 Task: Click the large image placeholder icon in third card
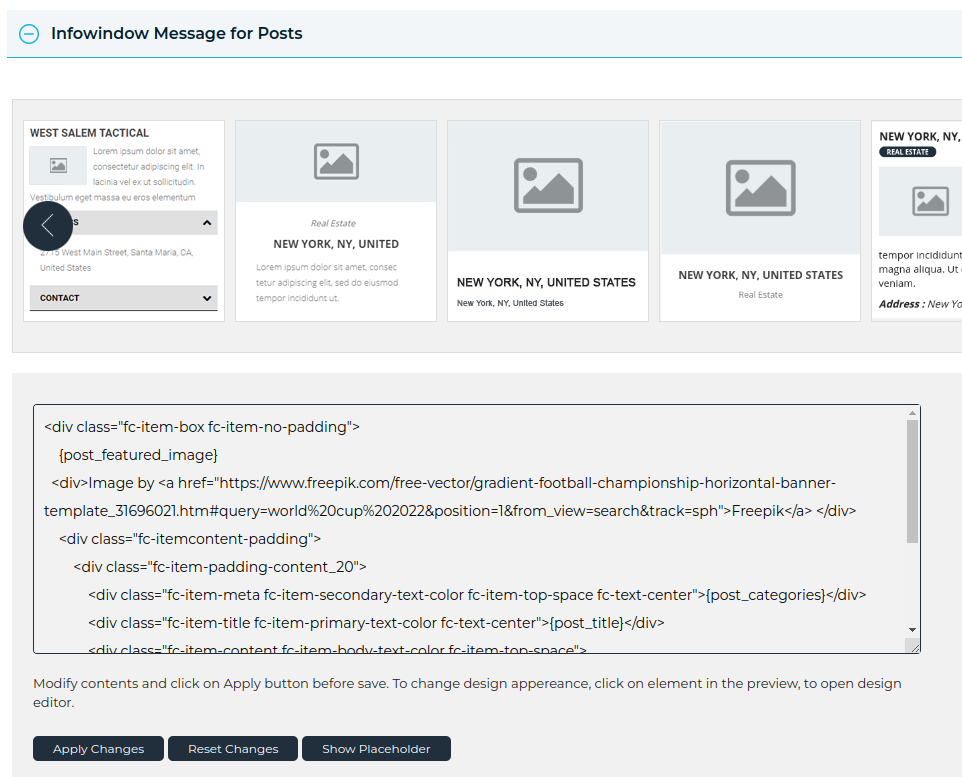coord(547,185)
